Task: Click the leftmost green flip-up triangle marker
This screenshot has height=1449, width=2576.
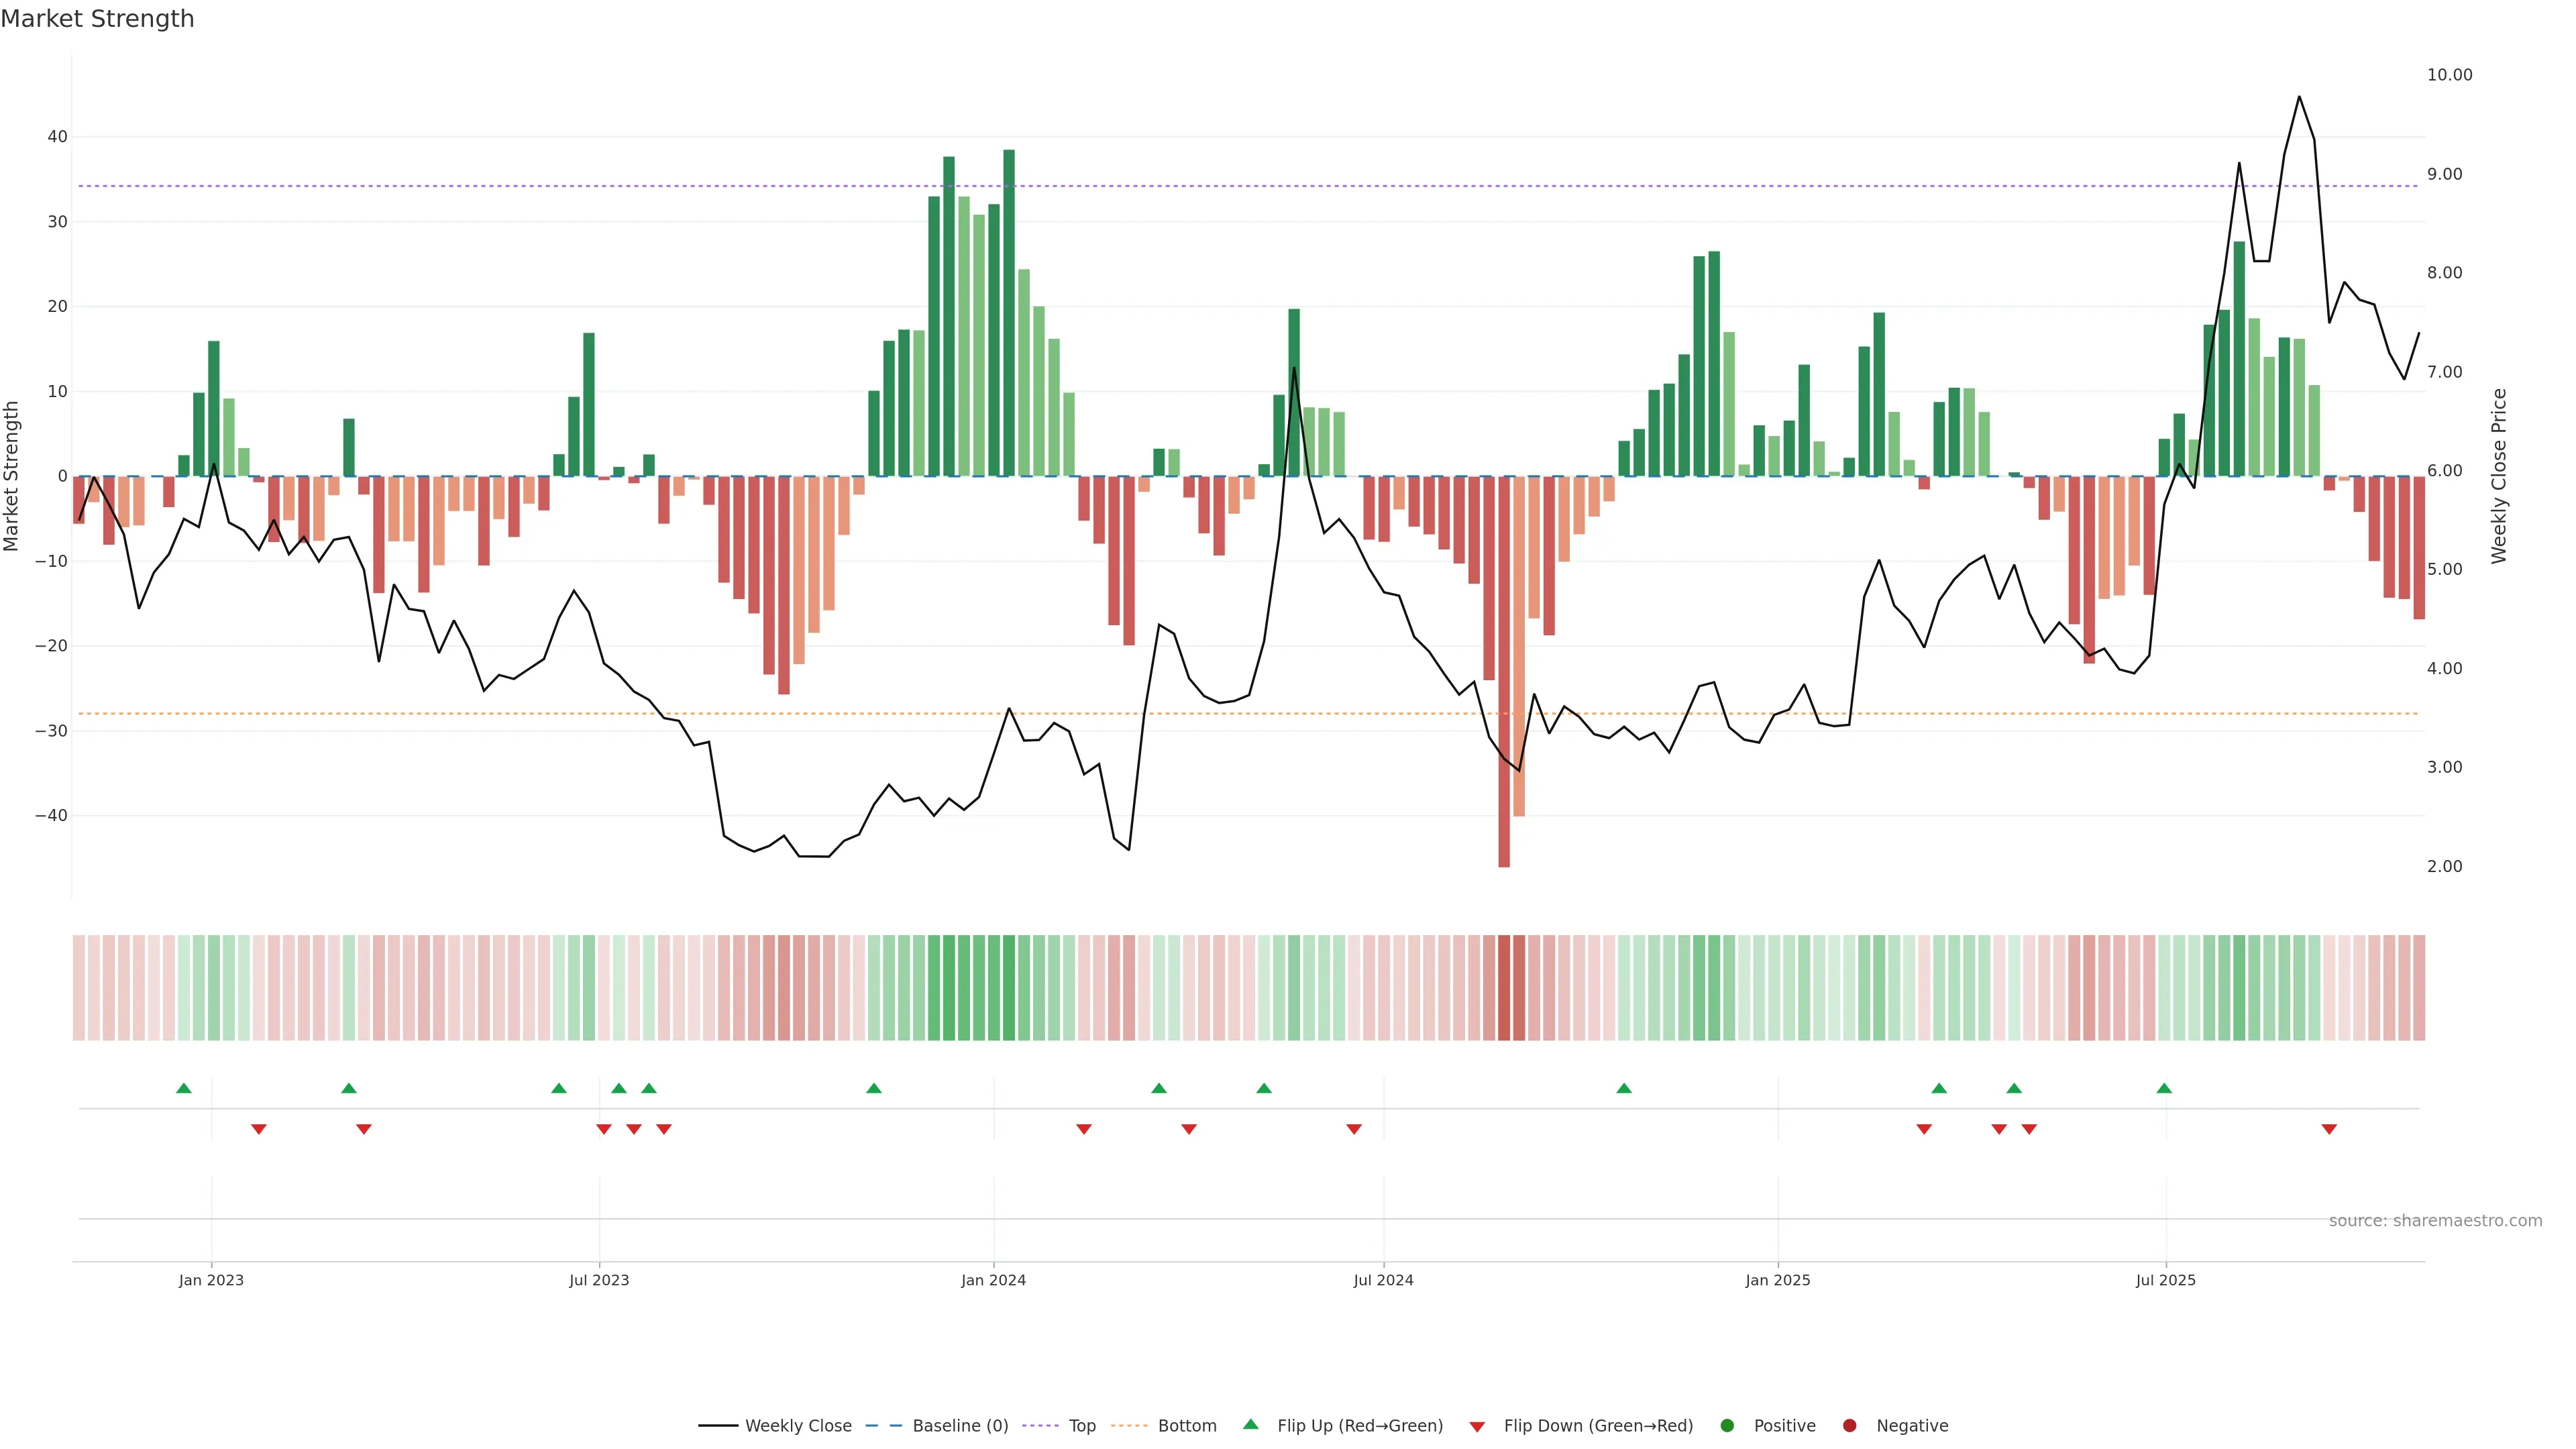Action: [184, 1088]
